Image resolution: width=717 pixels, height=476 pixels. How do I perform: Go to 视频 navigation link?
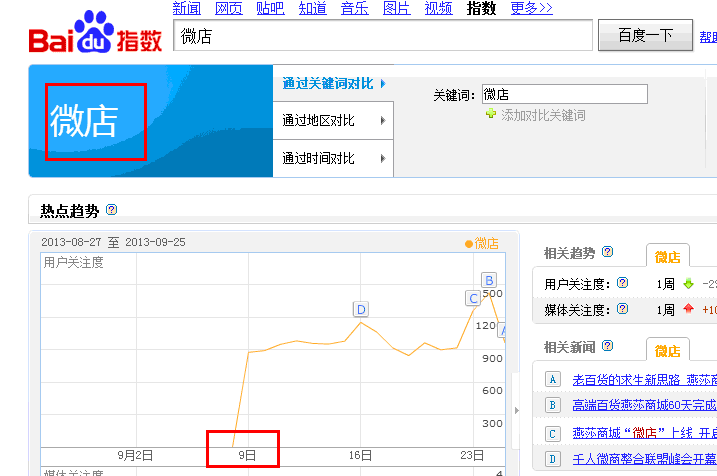pyautogui.click(x=439, y=8)
